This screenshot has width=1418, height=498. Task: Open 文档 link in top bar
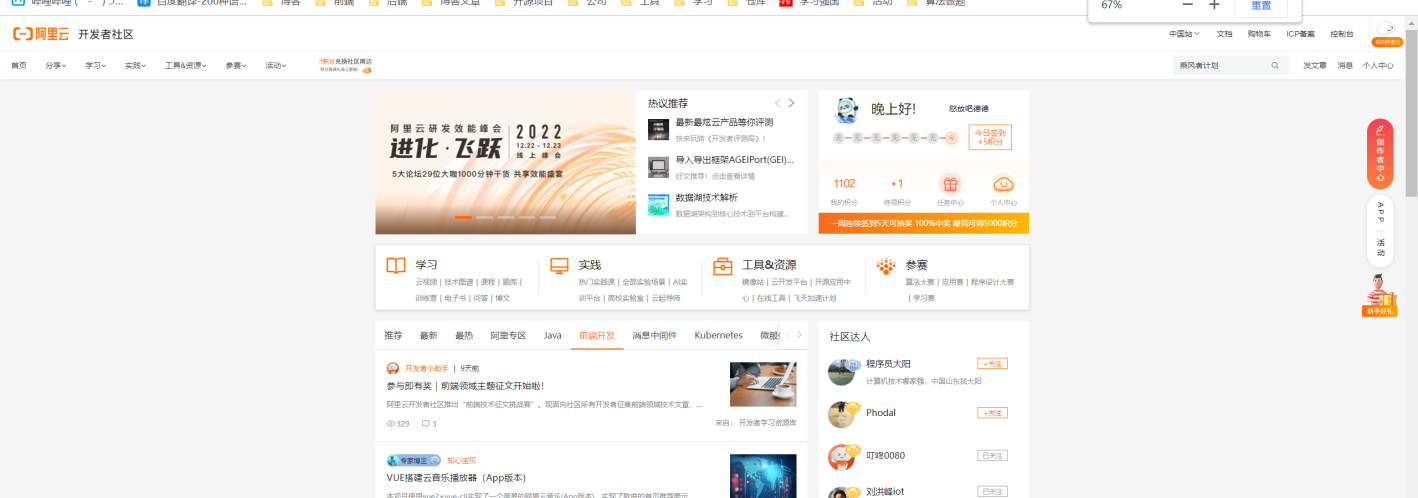point(1224,34)
